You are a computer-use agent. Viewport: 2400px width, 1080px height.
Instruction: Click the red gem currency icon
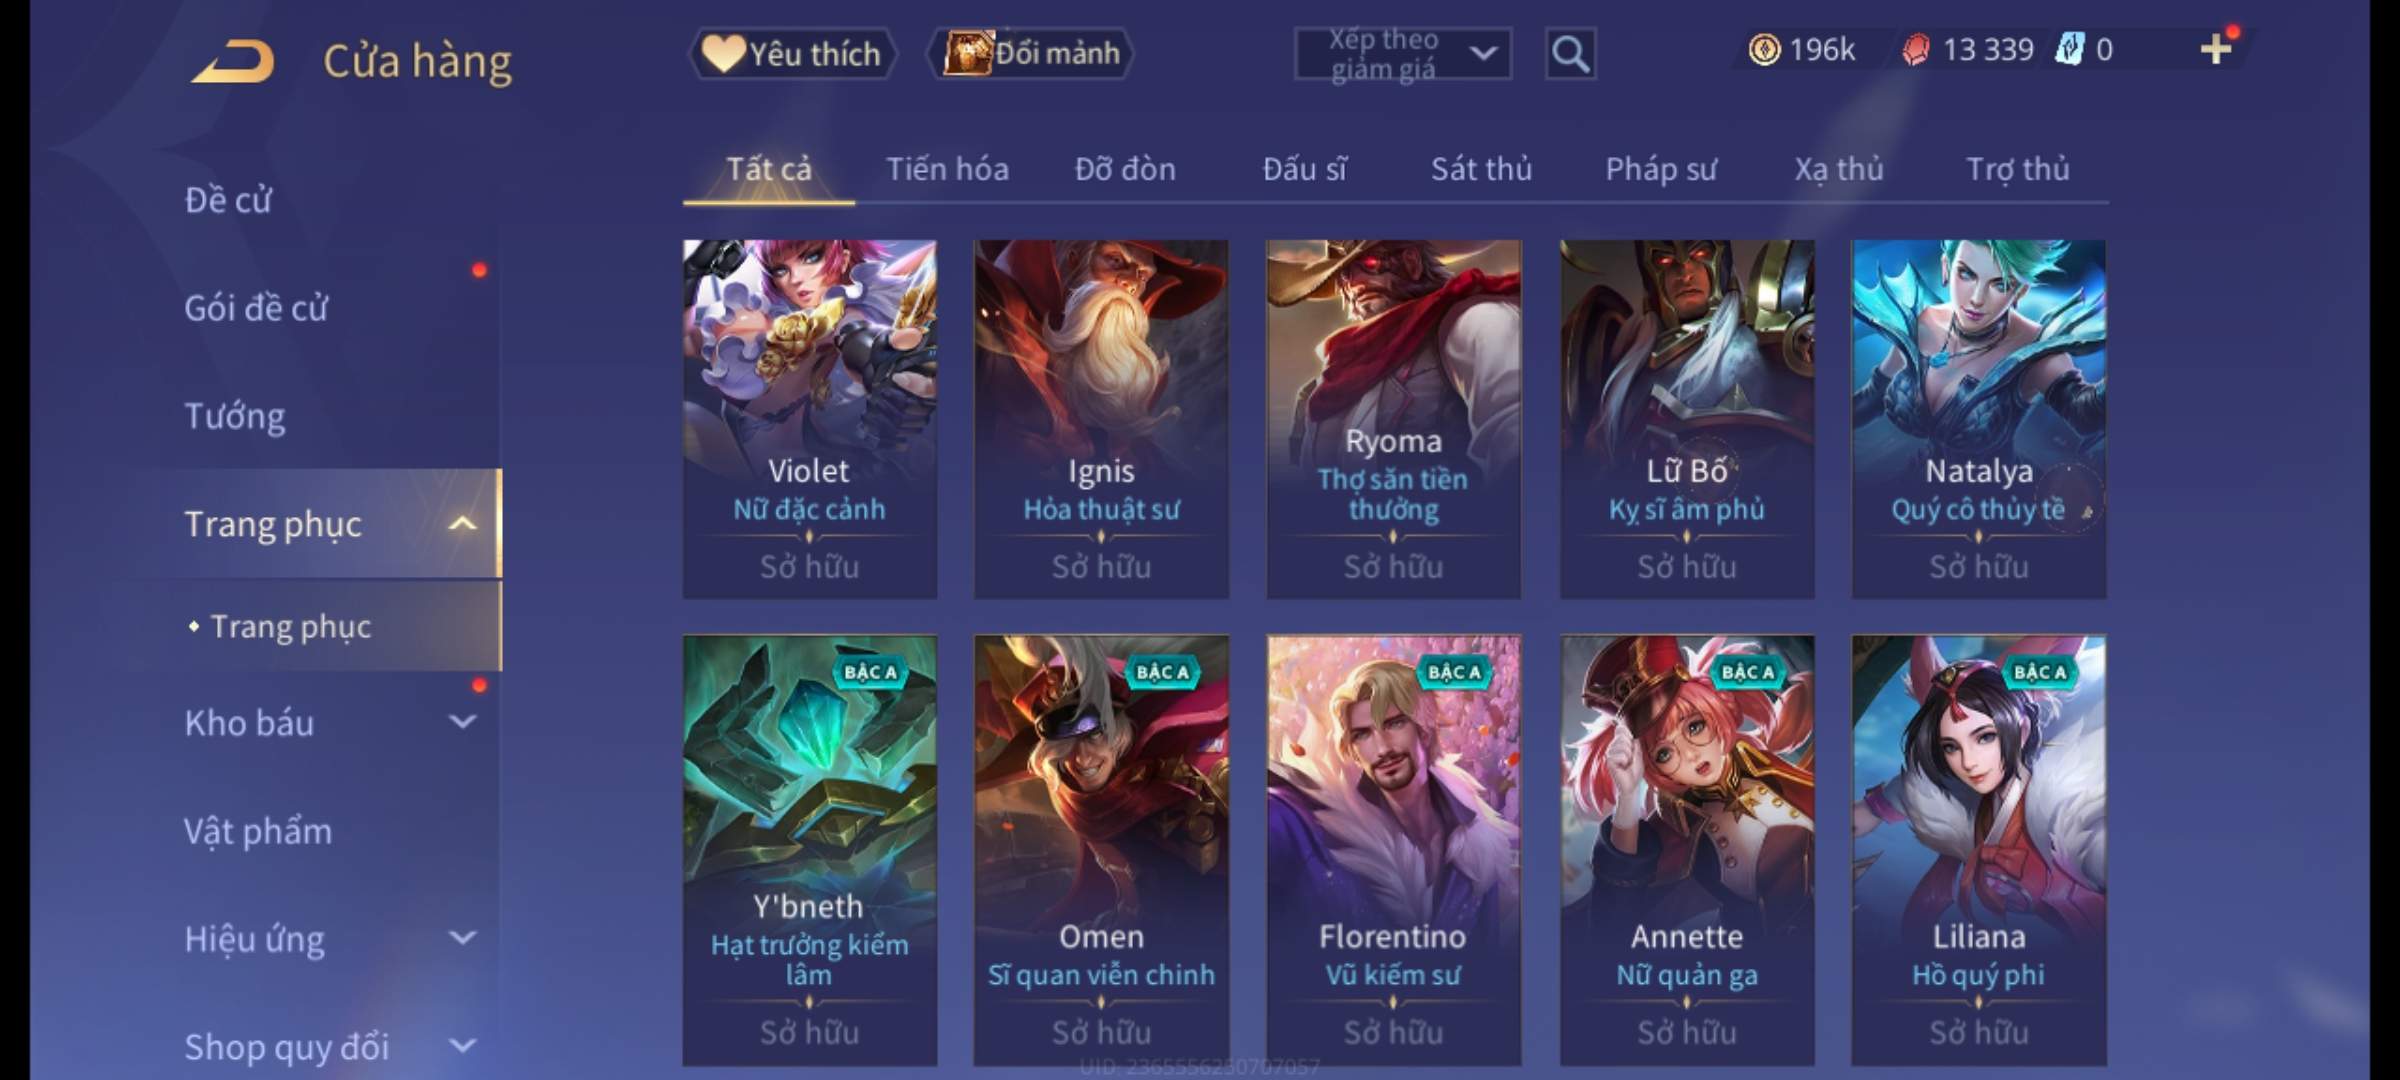pos(1915,50)
